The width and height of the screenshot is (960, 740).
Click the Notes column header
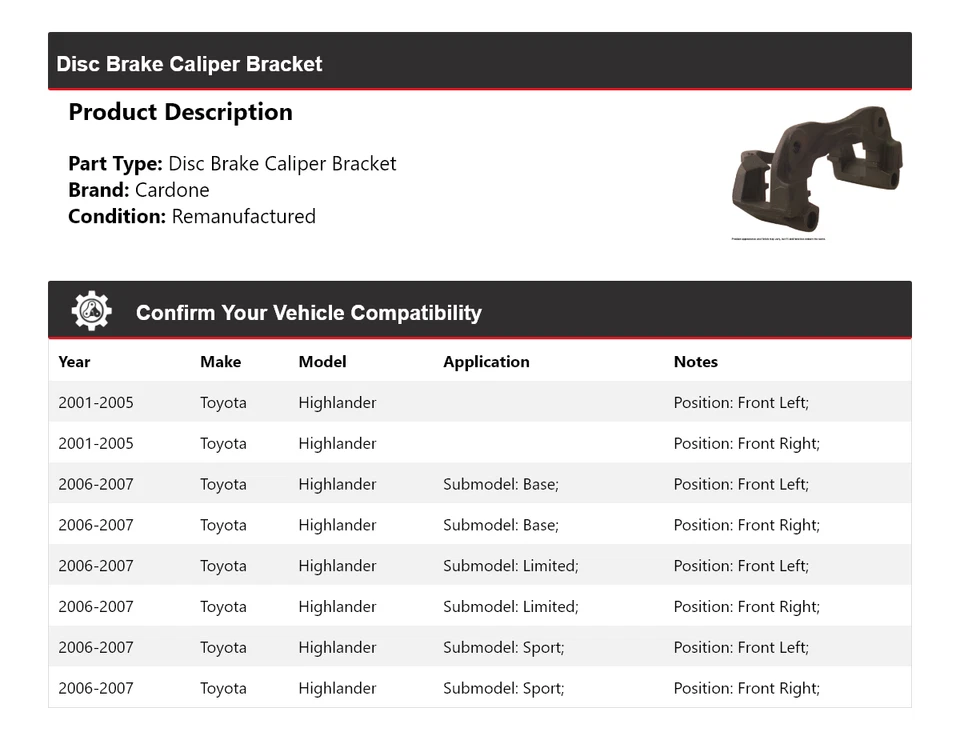695,362
